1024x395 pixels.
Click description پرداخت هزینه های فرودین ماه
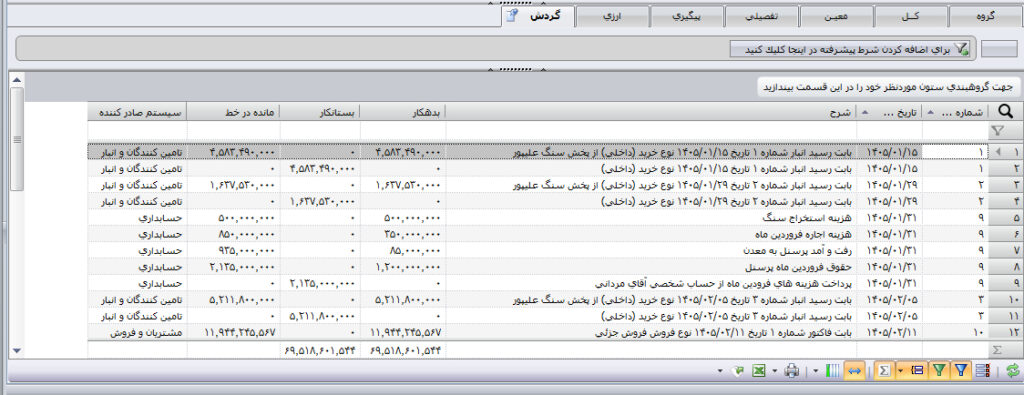point(724,283)
